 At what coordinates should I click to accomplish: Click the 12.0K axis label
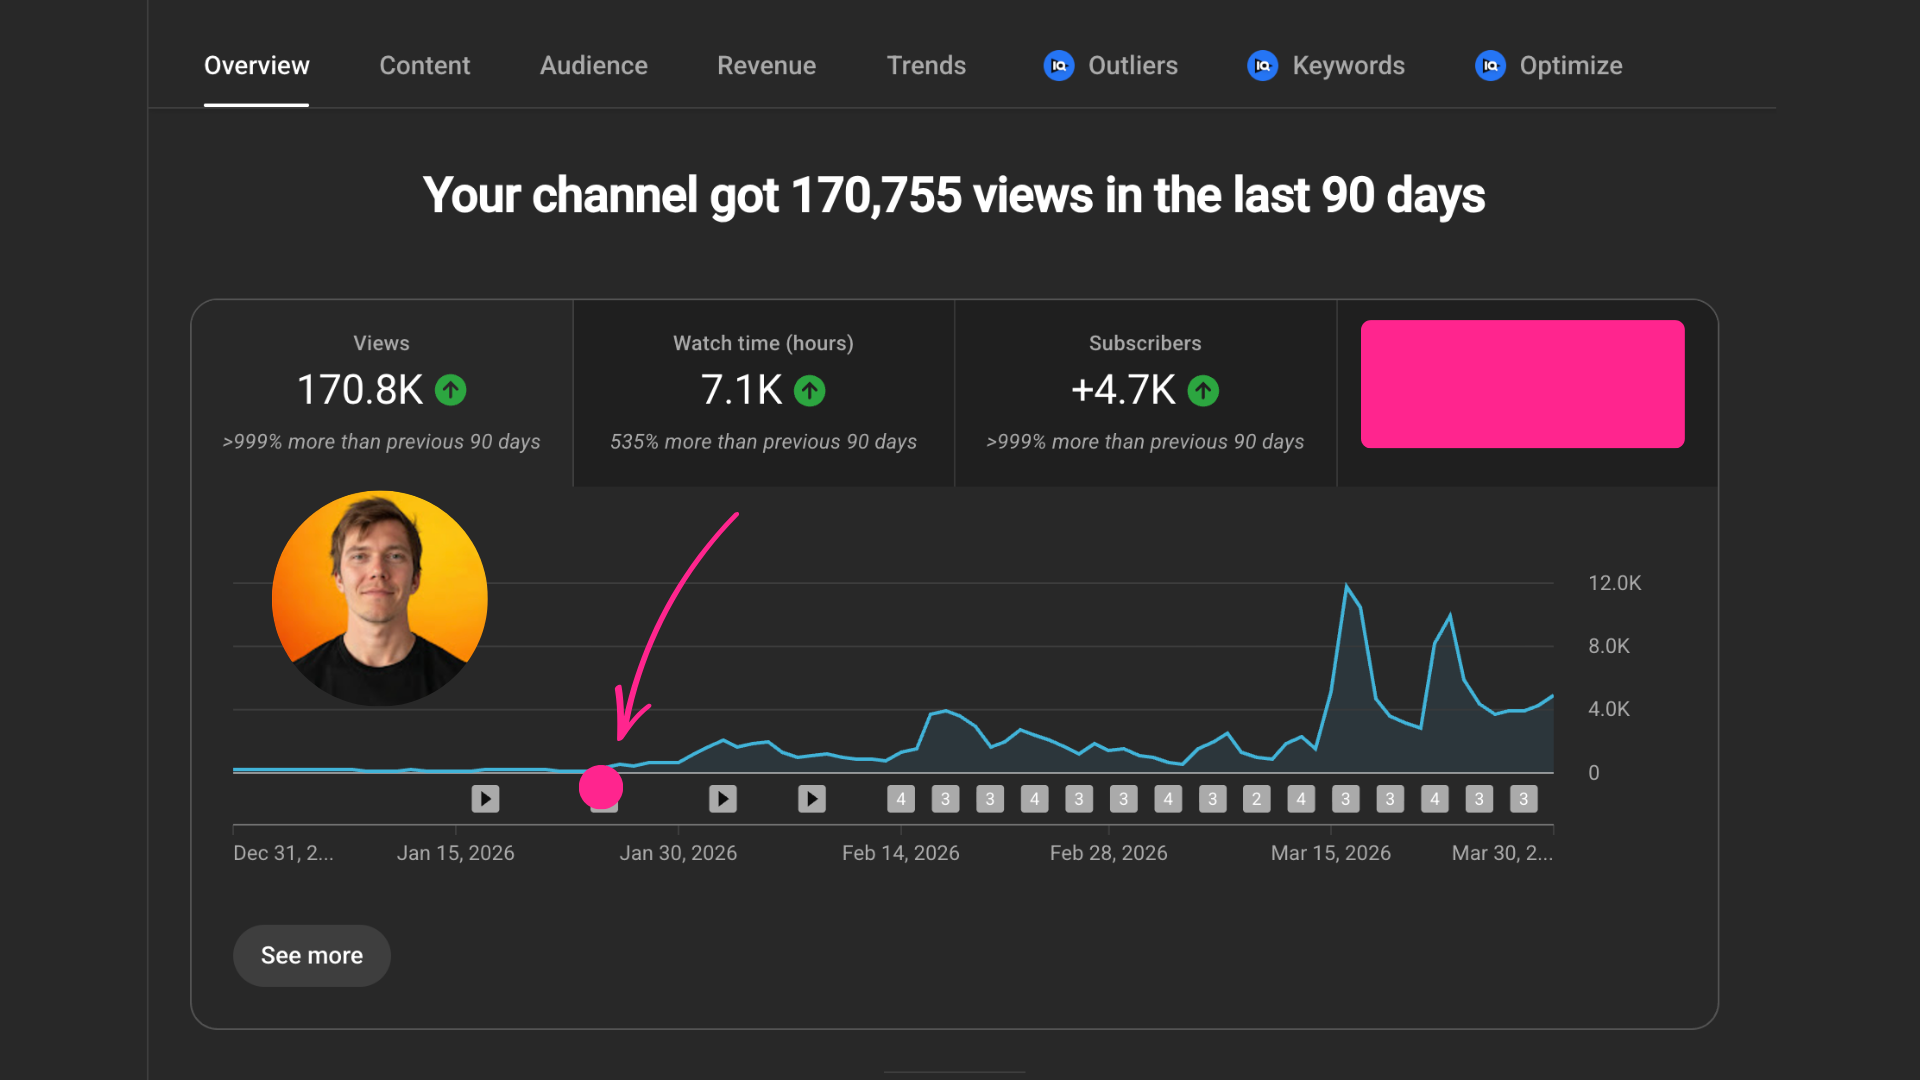click(1615, 583)
